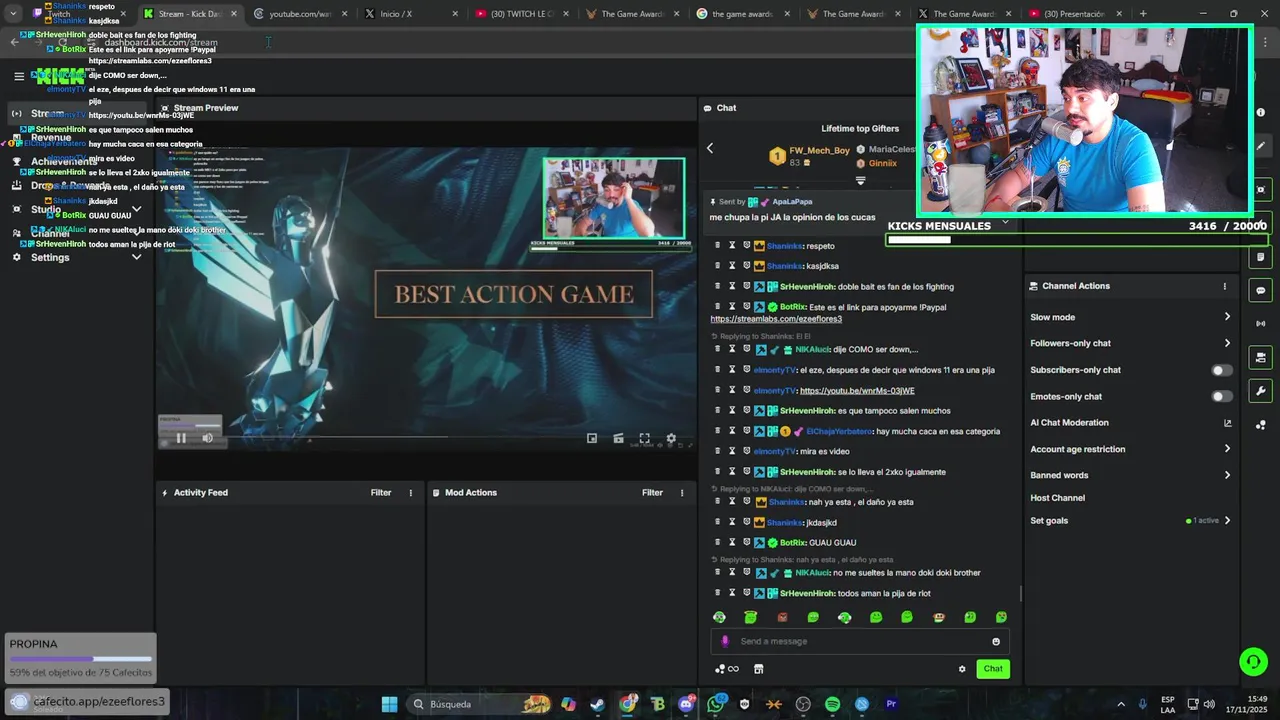Click the Filter button in Mod Actions
This screenshot has height=720, width=1280.
pos(652,493)
